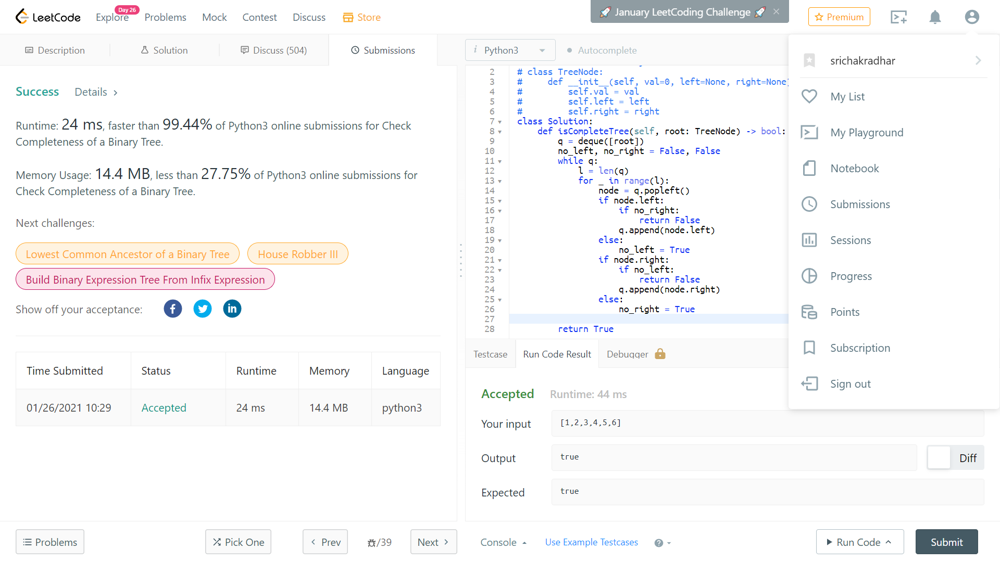Expand the Run Code options arrow
This screenshot has width=1000, height=562.
point(888,542)
